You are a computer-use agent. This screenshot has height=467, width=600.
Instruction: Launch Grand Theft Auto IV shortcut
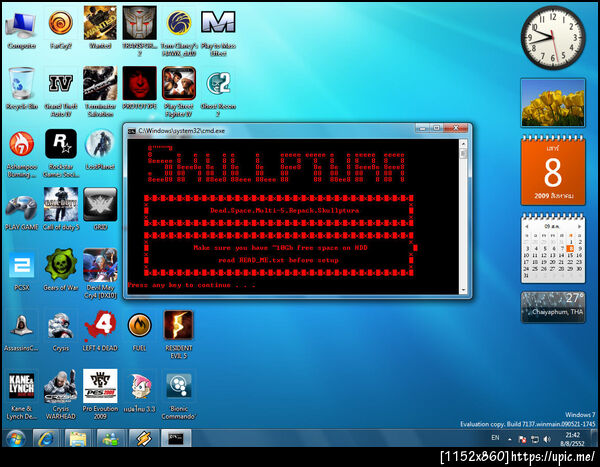pos(61,93)
